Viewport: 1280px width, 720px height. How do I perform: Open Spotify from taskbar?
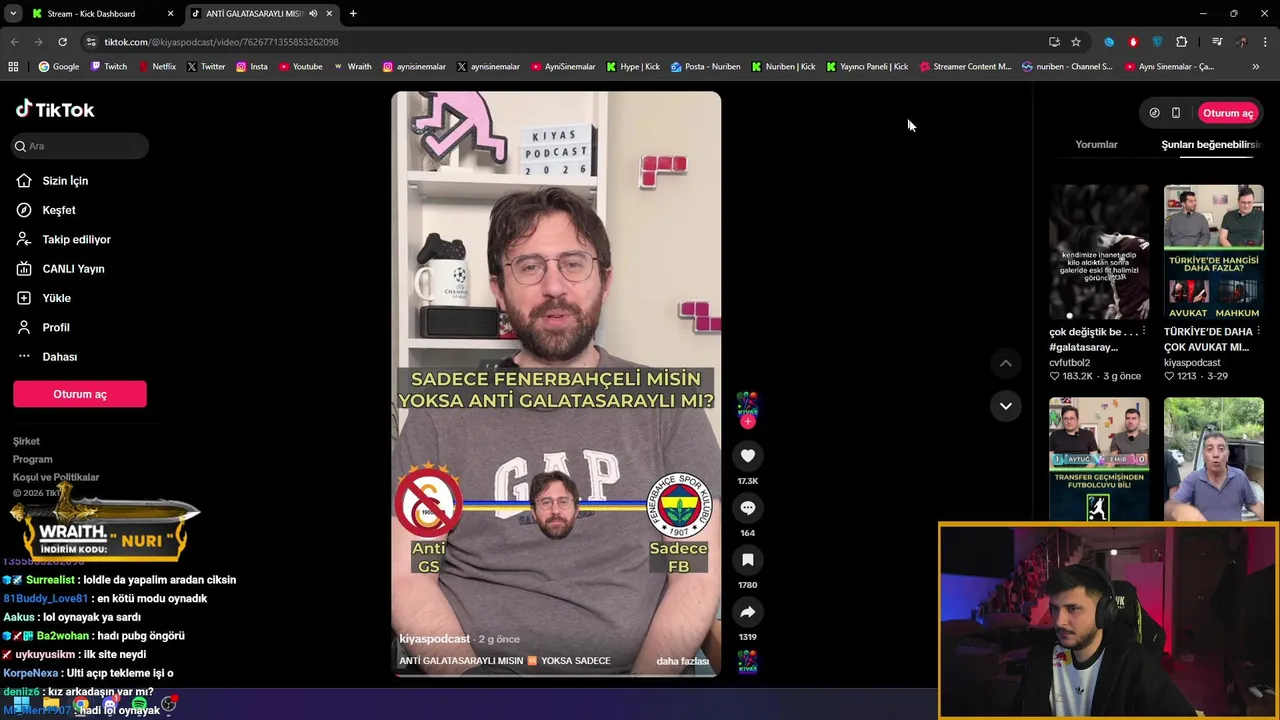click(x=139, y=705)
